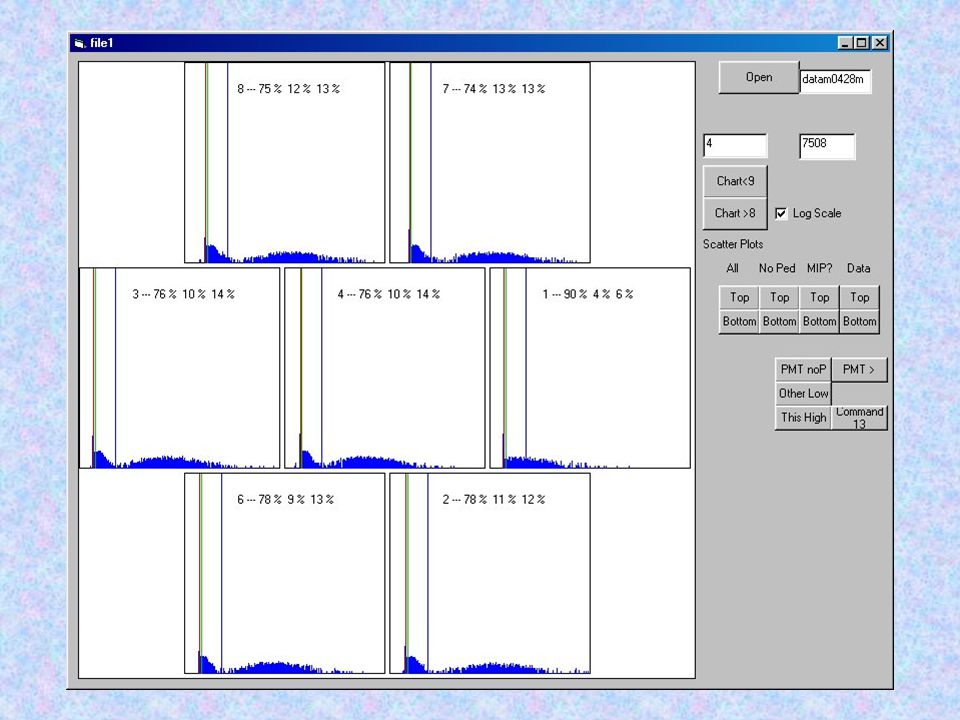960x720 pixels.
Task: Click the No Ped column label
Action: (777, 268)
